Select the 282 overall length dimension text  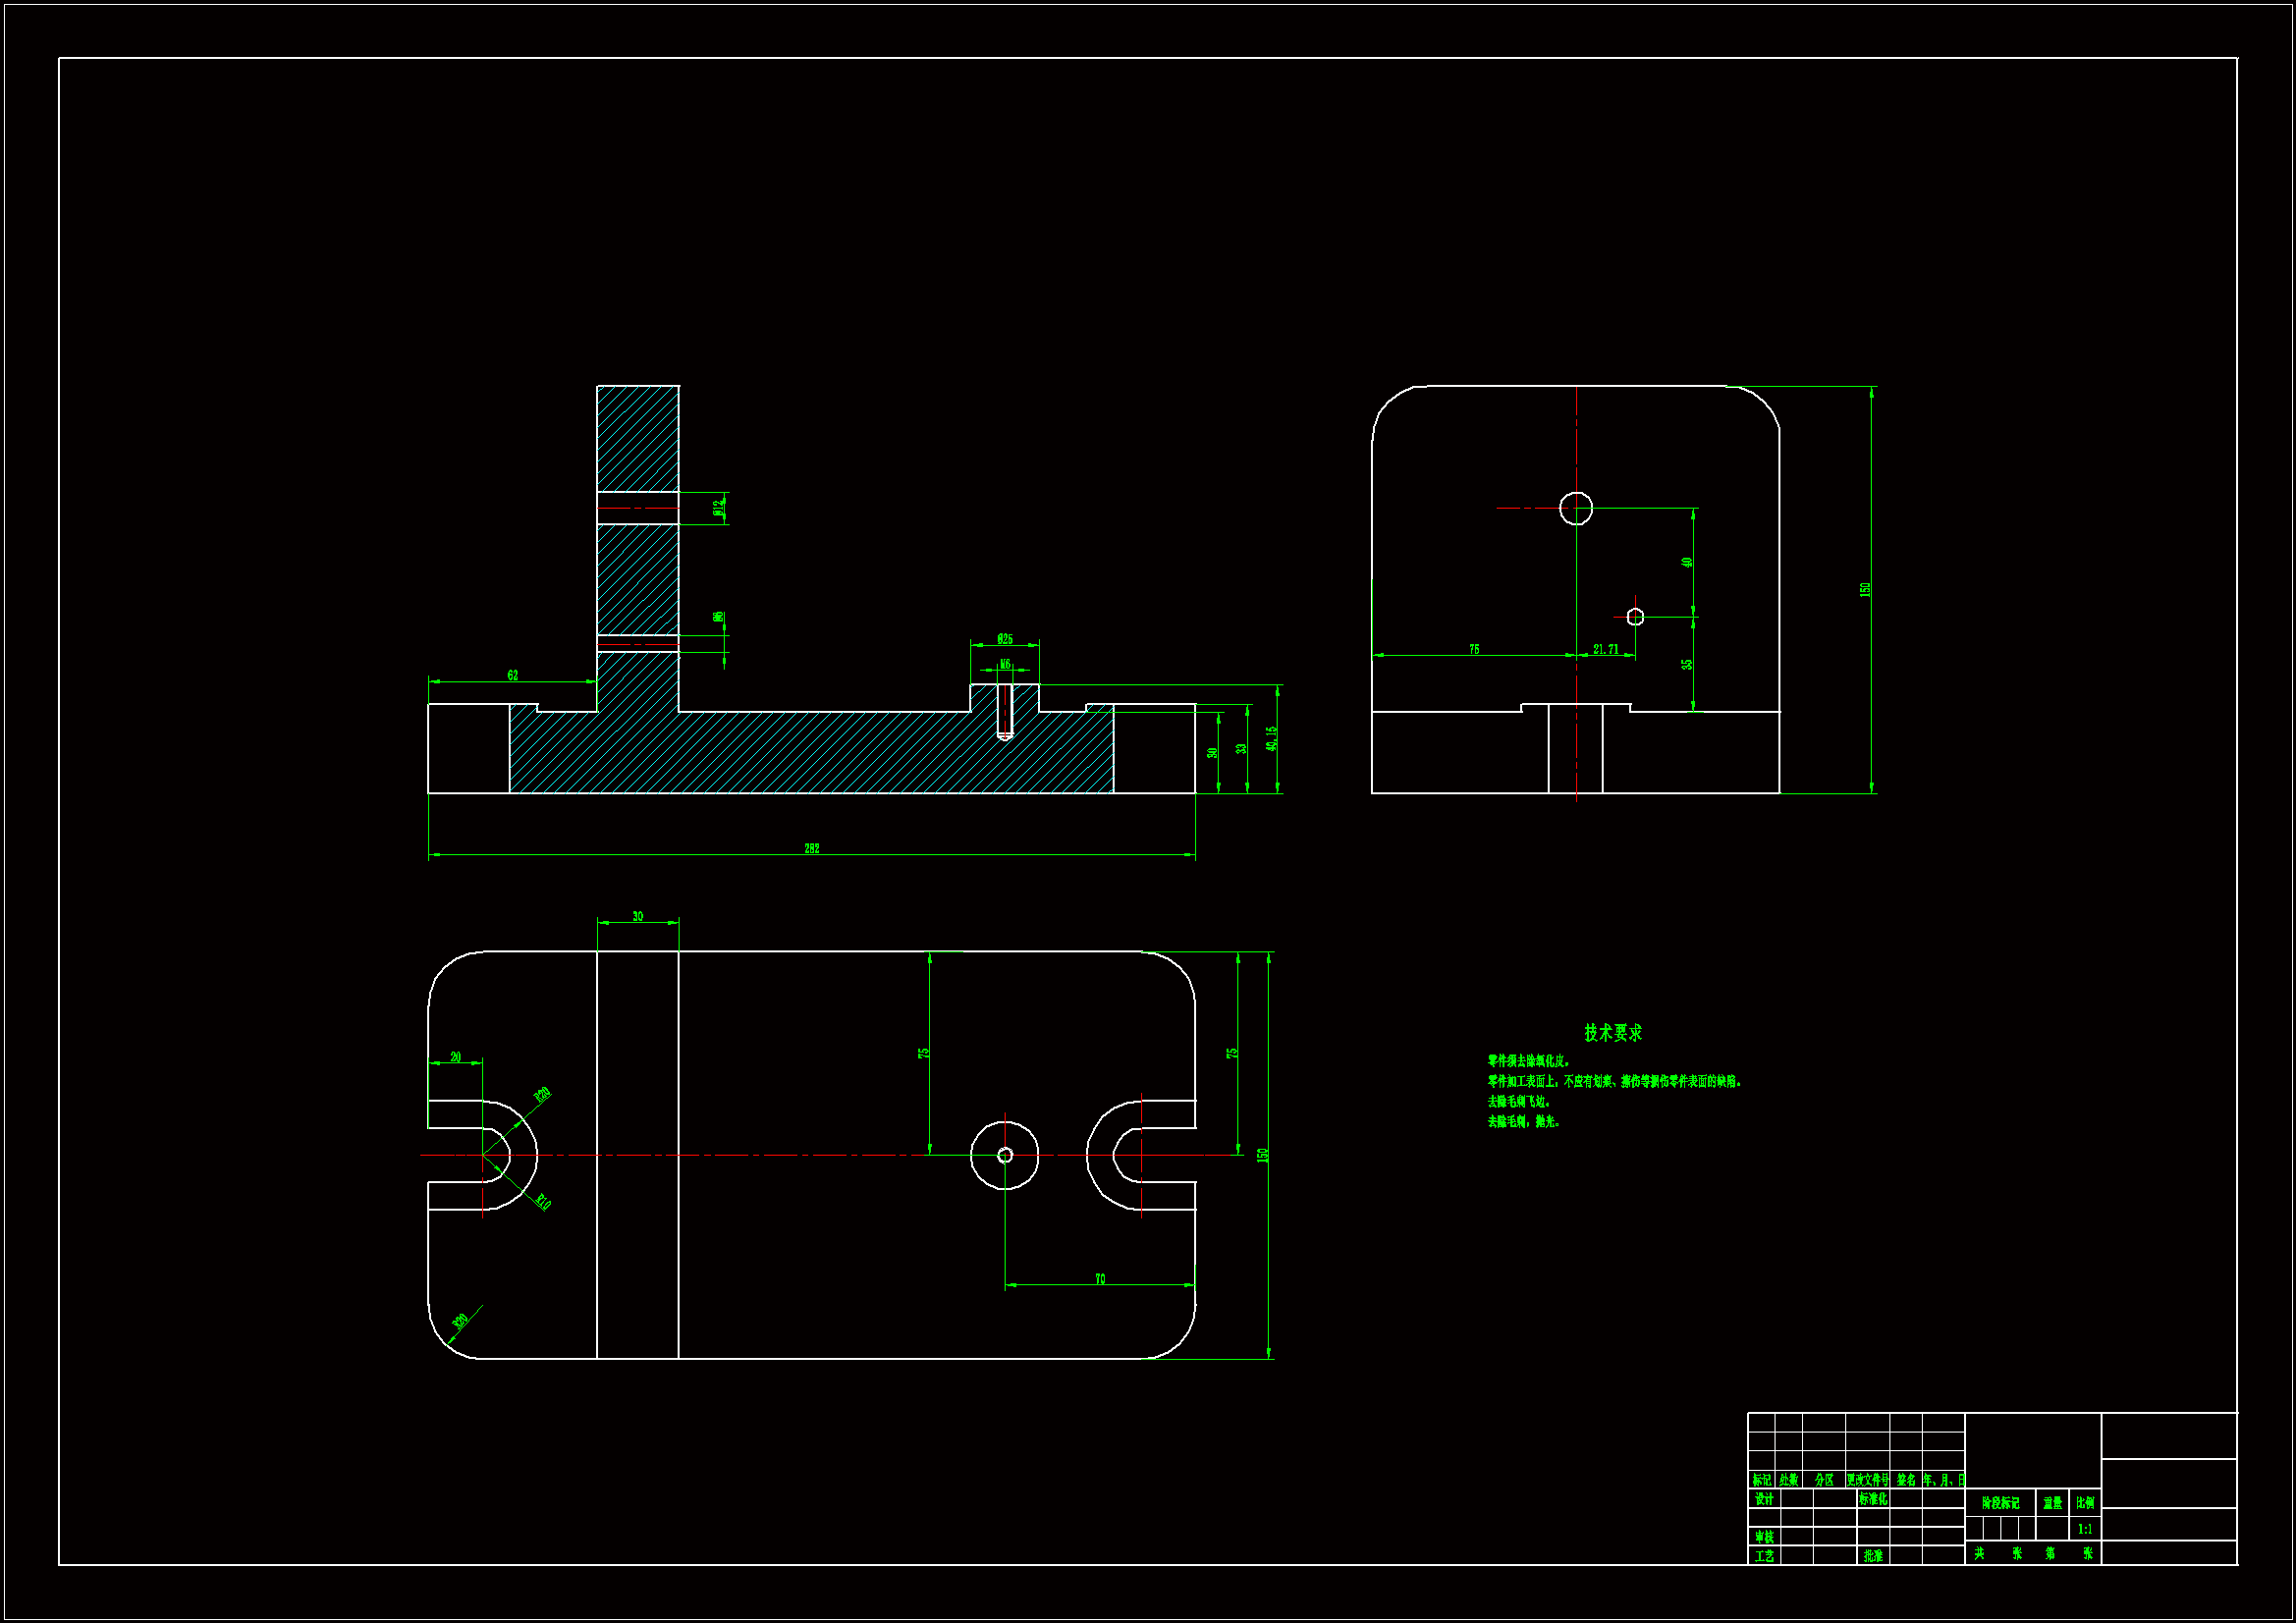pos(811,849)
